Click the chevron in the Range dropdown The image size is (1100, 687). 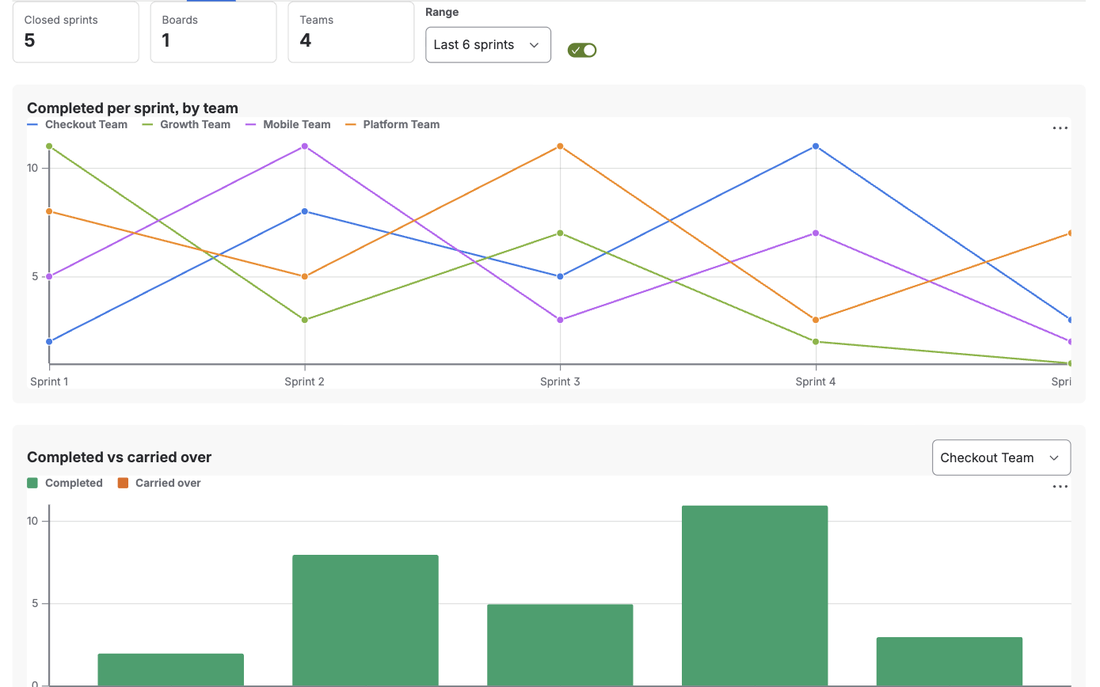click(534, 45)
